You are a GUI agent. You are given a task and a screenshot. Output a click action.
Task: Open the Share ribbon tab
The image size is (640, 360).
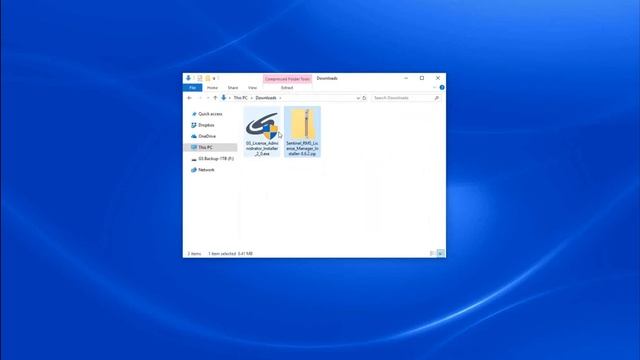coord(233,88)
